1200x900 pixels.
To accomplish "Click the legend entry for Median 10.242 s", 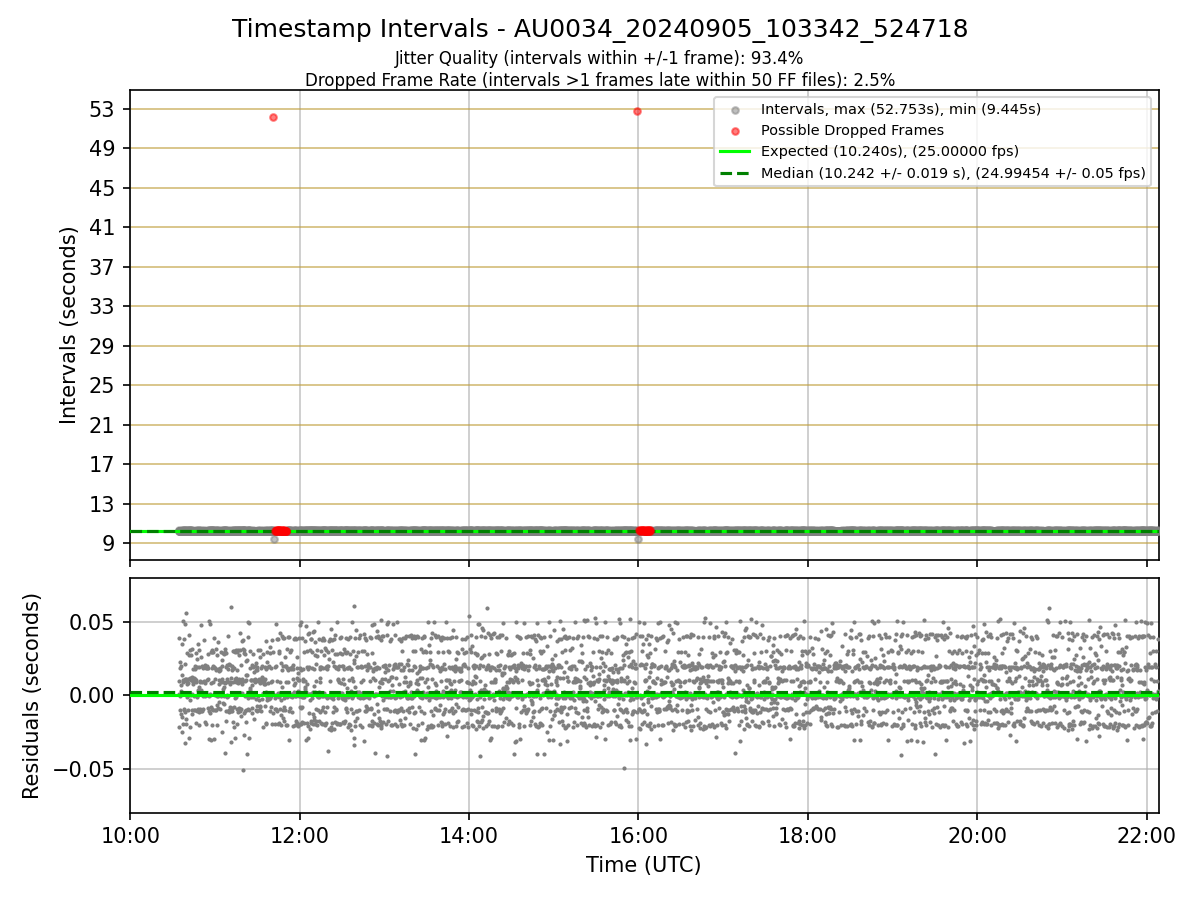I will pyautogui.click(x=953, y=173).
